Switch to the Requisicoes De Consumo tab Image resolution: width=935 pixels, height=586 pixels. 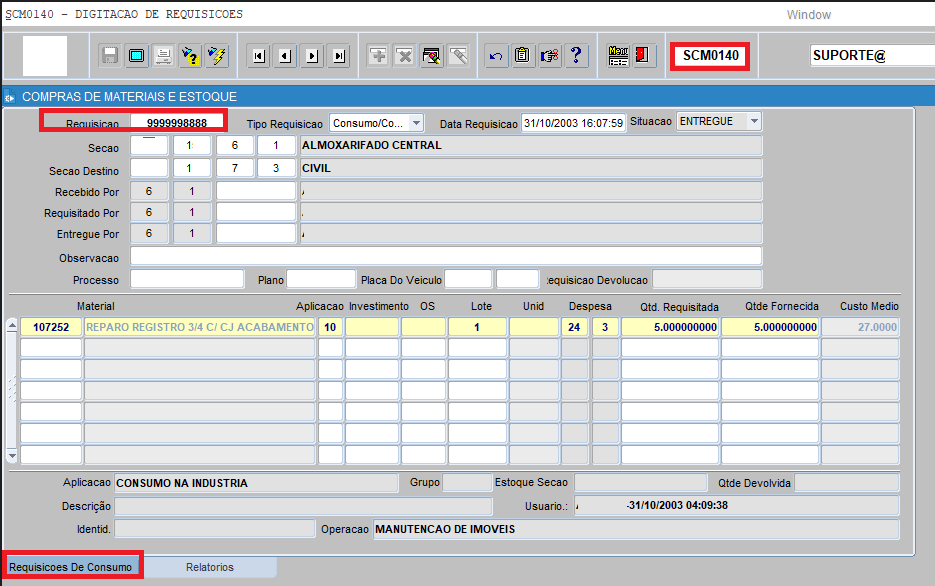(71, 567)
